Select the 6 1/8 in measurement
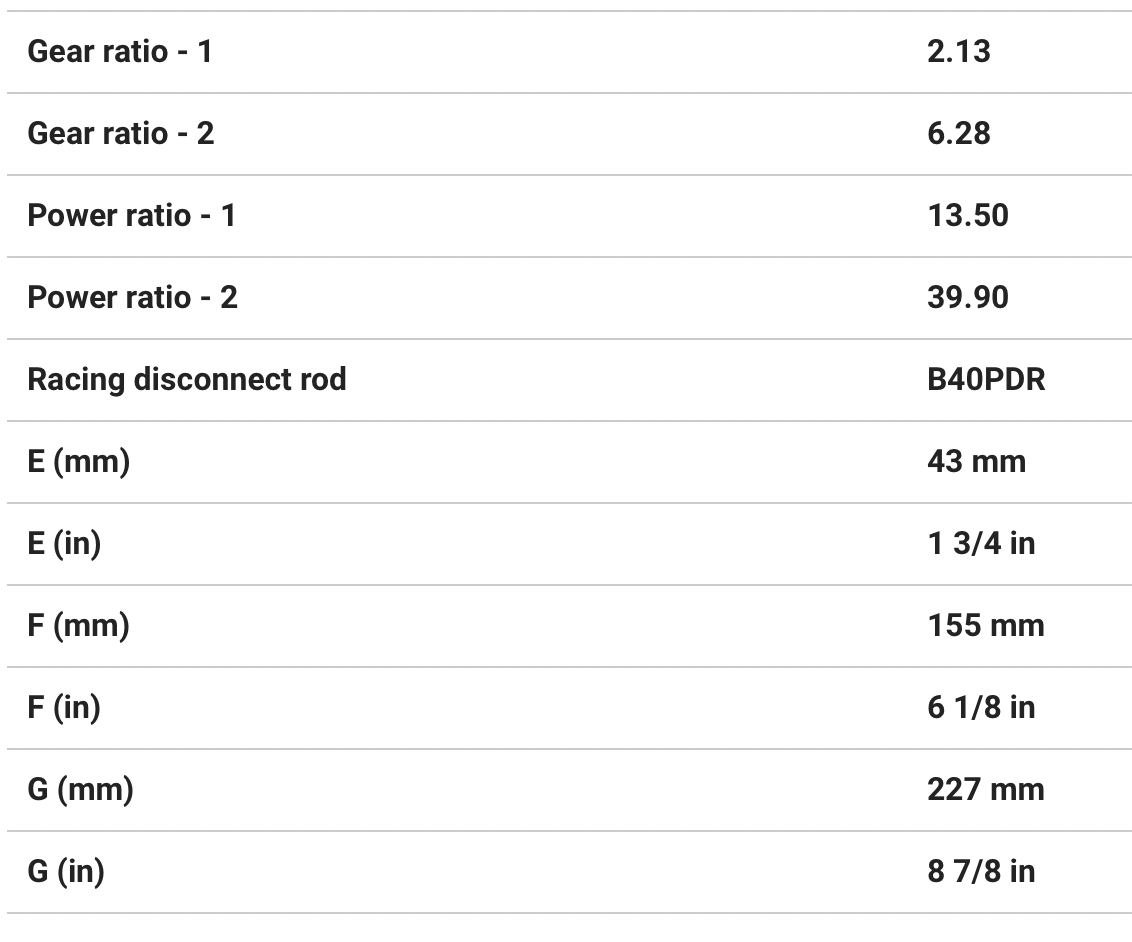 pos(981,708)
